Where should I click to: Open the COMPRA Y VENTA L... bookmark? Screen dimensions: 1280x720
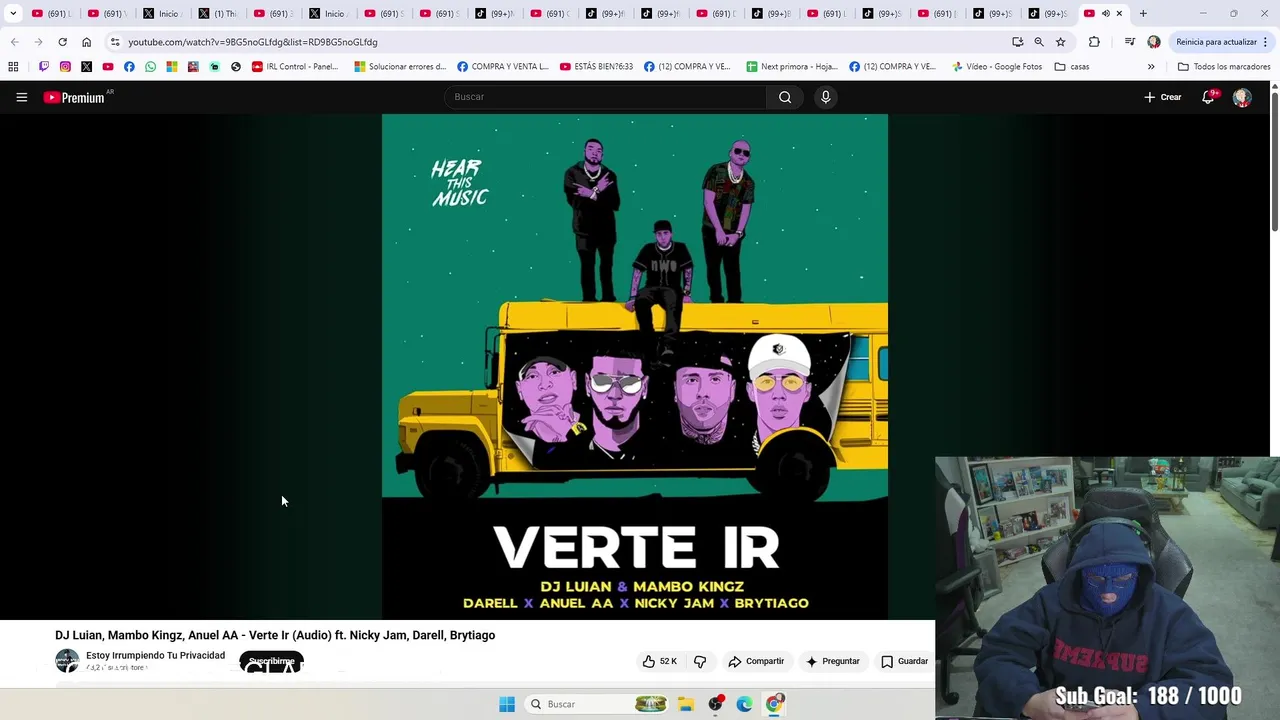[x=503, y=67]
